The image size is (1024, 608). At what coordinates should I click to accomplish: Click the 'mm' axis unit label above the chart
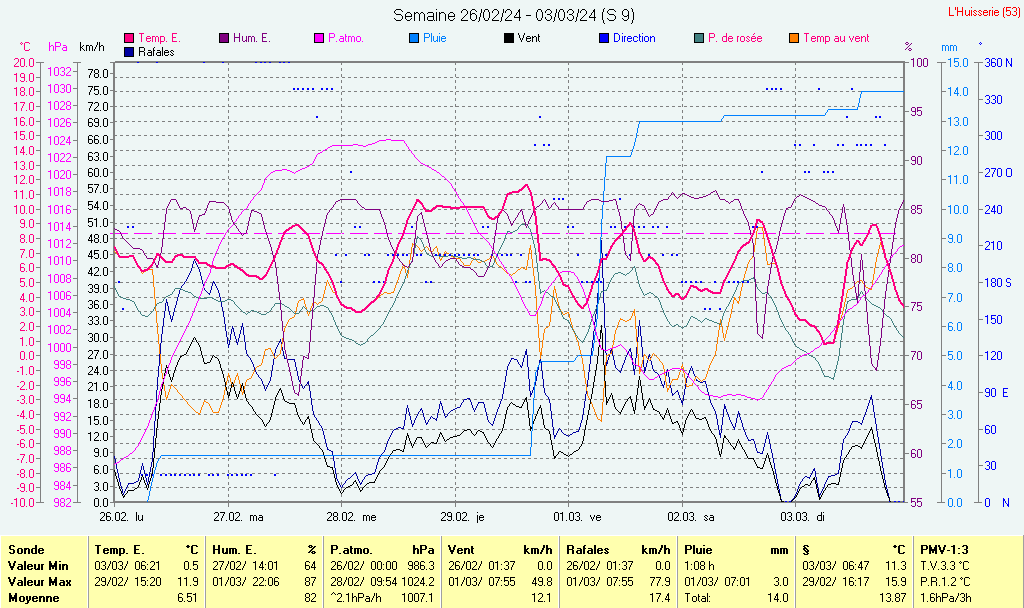click(x=949, y=47)
